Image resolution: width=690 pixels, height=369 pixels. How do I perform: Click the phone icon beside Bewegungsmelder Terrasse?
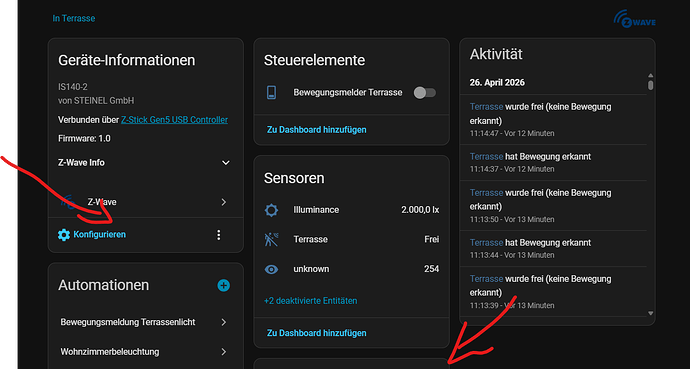tap(272, 92)
